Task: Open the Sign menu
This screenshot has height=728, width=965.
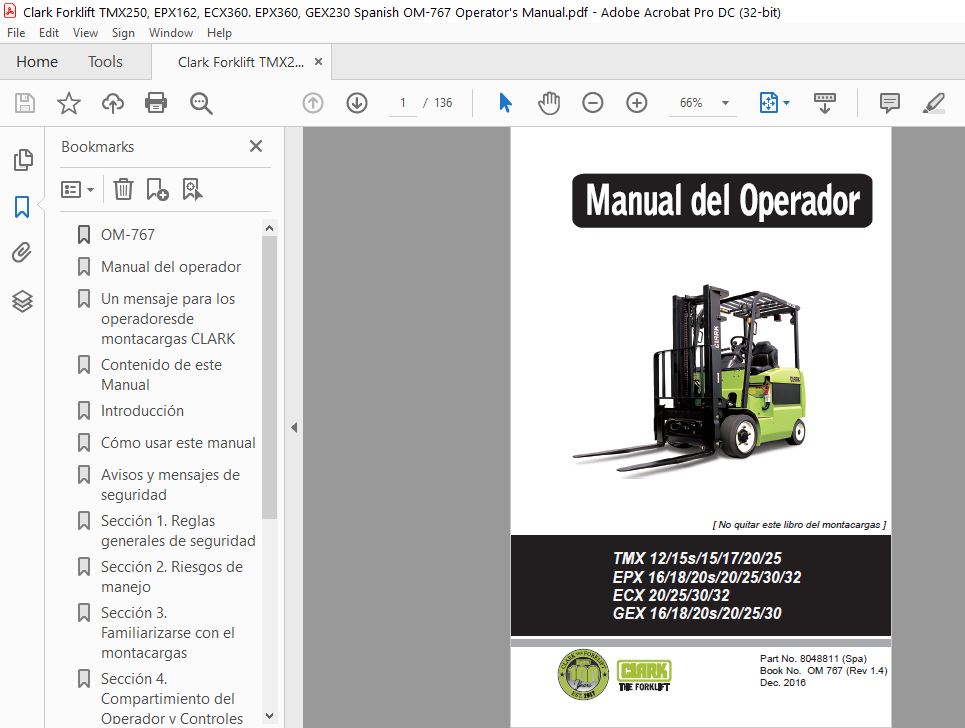Action: coord(123,33)
